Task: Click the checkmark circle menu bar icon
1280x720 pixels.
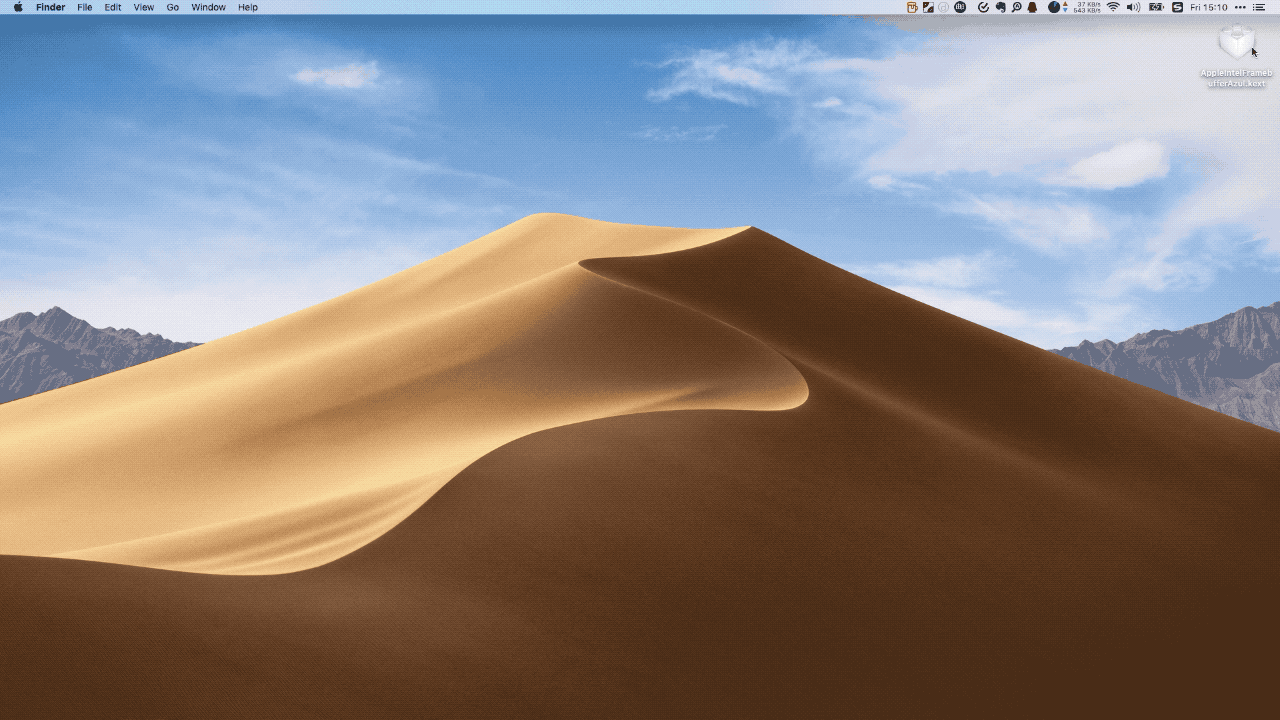Action: point(983,7)
